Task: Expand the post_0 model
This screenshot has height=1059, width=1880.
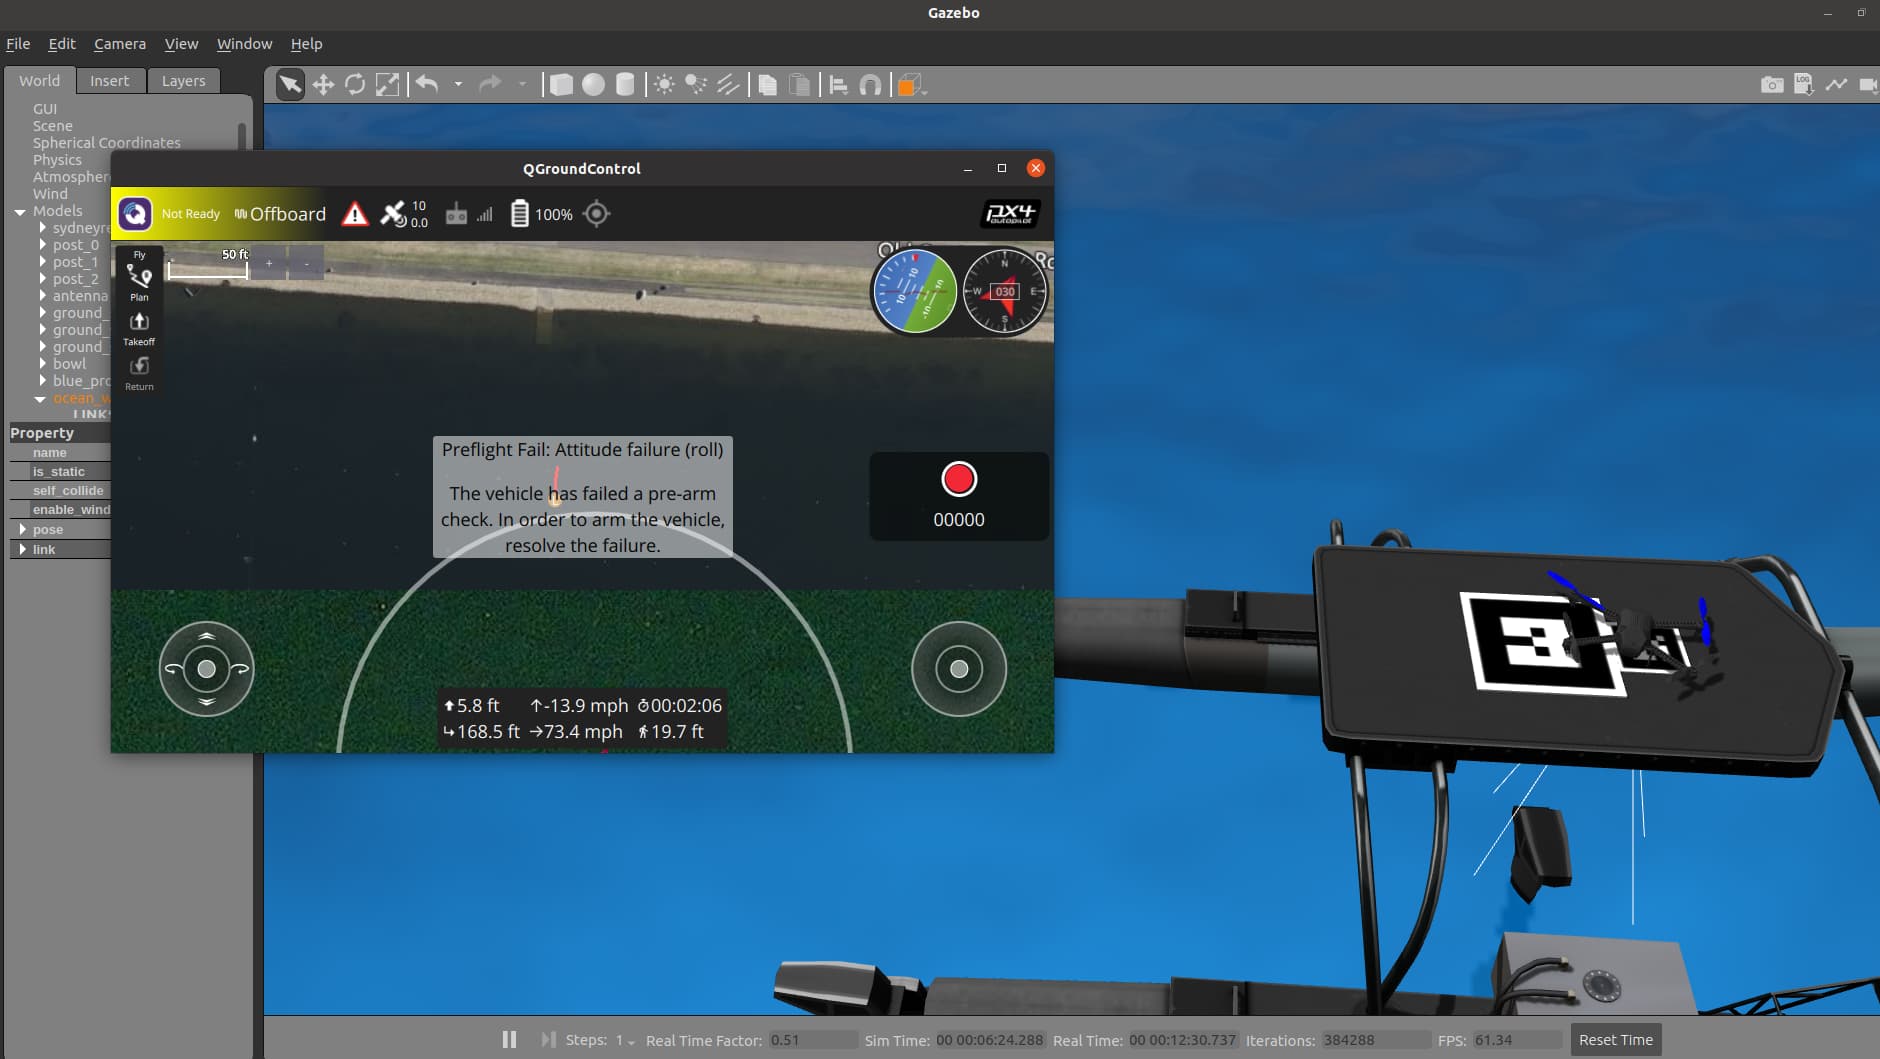Action: (x=43, y=245)
